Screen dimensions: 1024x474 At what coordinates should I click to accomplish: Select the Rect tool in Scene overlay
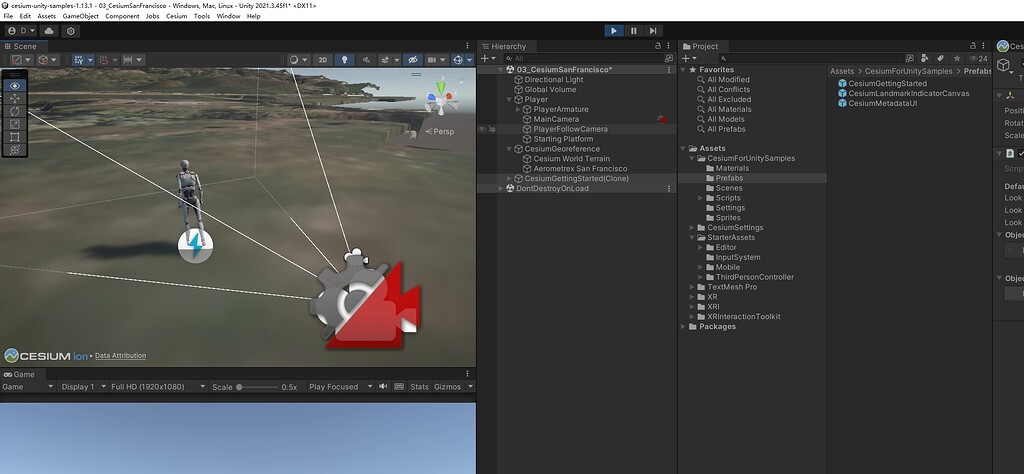[14, 137]
